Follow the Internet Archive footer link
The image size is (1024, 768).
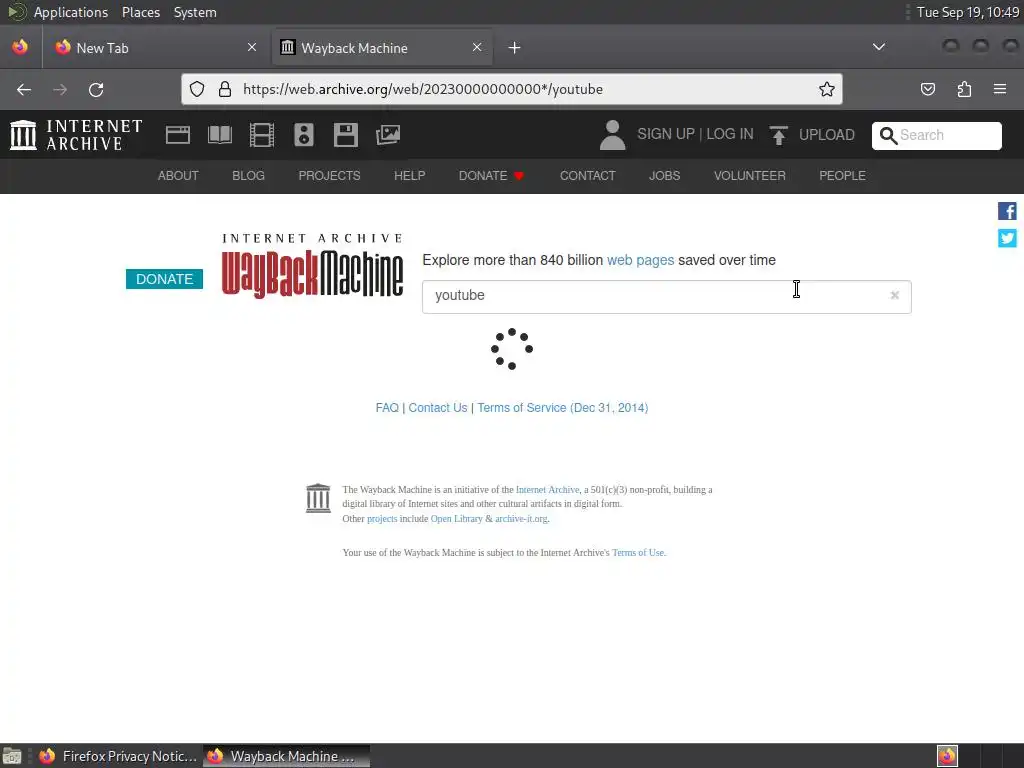click(547, 490)
